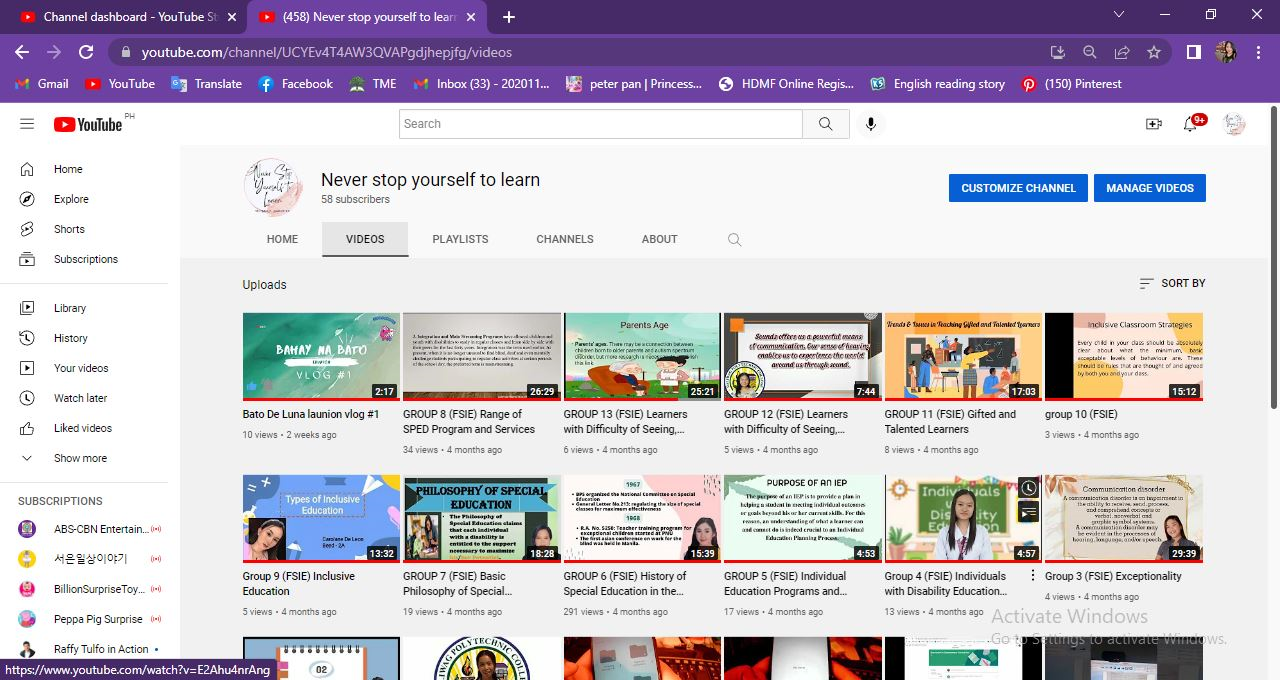Click your profile avatar
The width and height of the screenshot is (1280, 680).
[x=1233, y=124]
